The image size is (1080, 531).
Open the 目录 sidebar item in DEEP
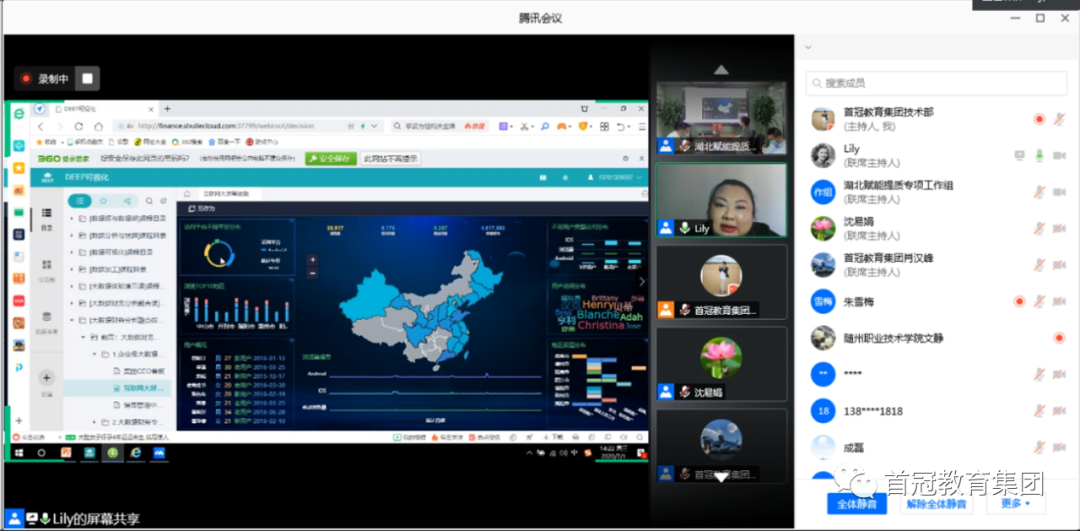tap(47, 218)
